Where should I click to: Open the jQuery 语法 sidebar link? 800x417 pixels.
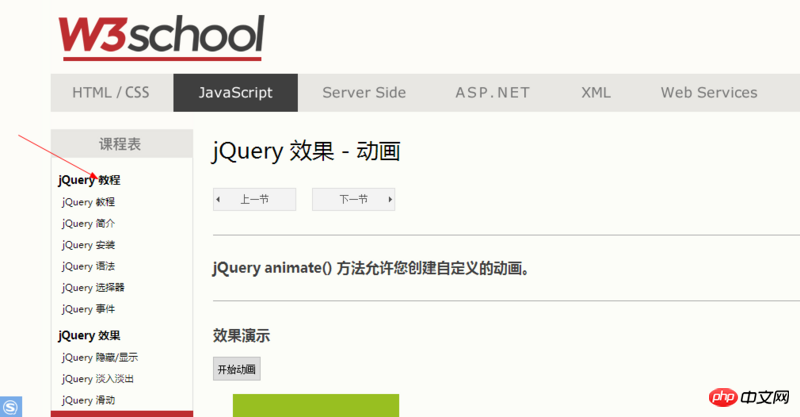coord(88,266)
